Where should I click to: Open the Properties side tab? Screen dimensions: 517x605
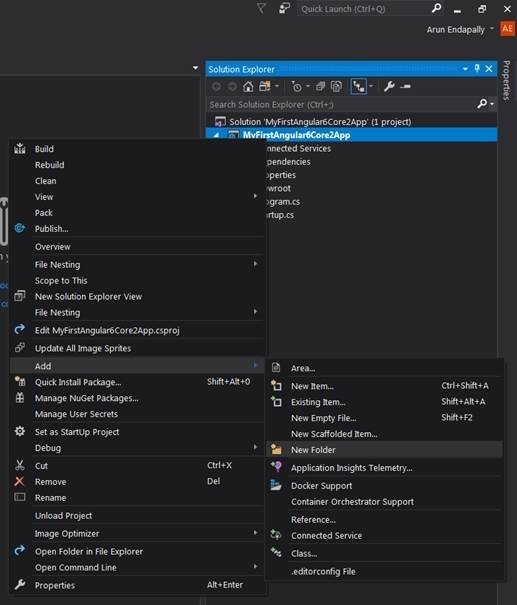507,80
